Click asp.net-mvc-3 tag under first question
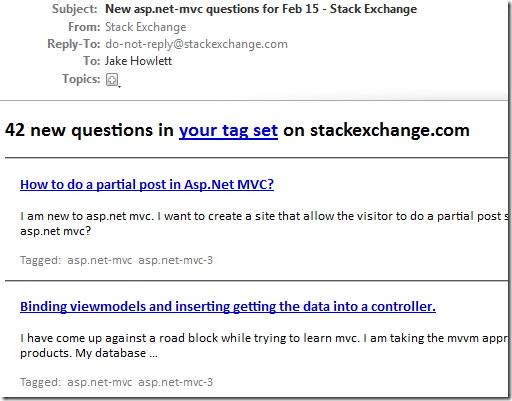This screenshot has height=401, width=512. tap(175, 260)
